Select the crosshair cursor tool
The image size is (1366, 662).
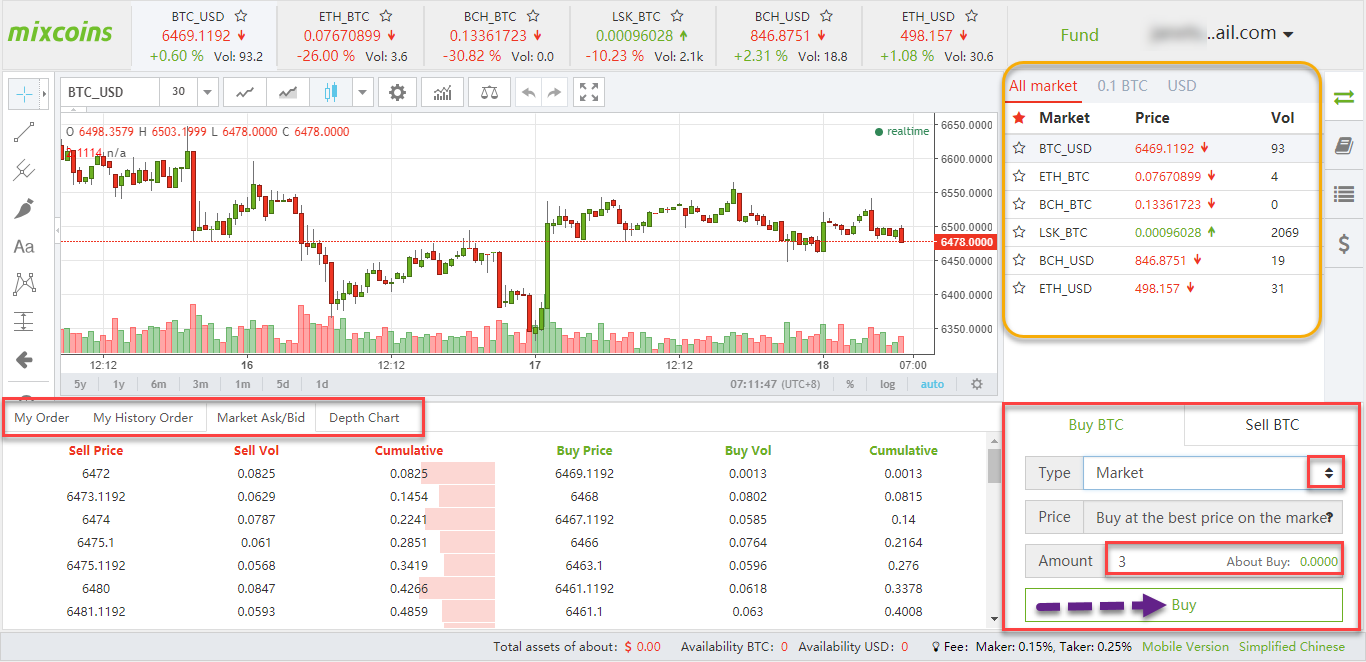24,94
